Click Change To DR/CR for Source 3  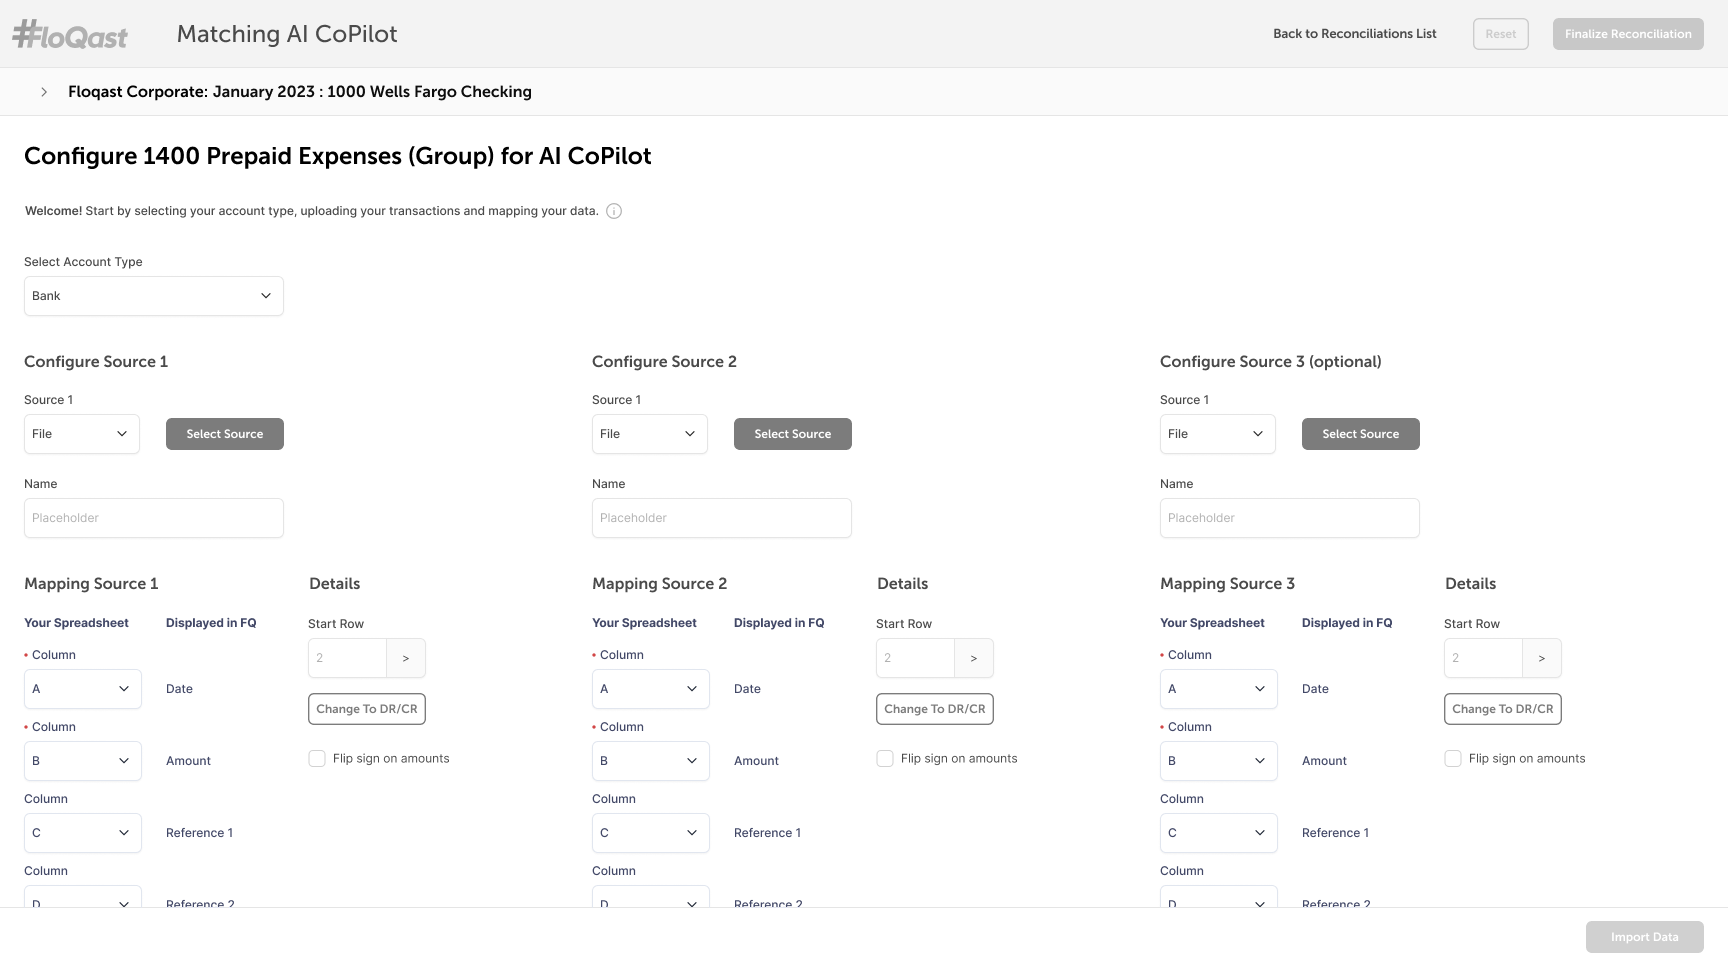[1503, 709]
